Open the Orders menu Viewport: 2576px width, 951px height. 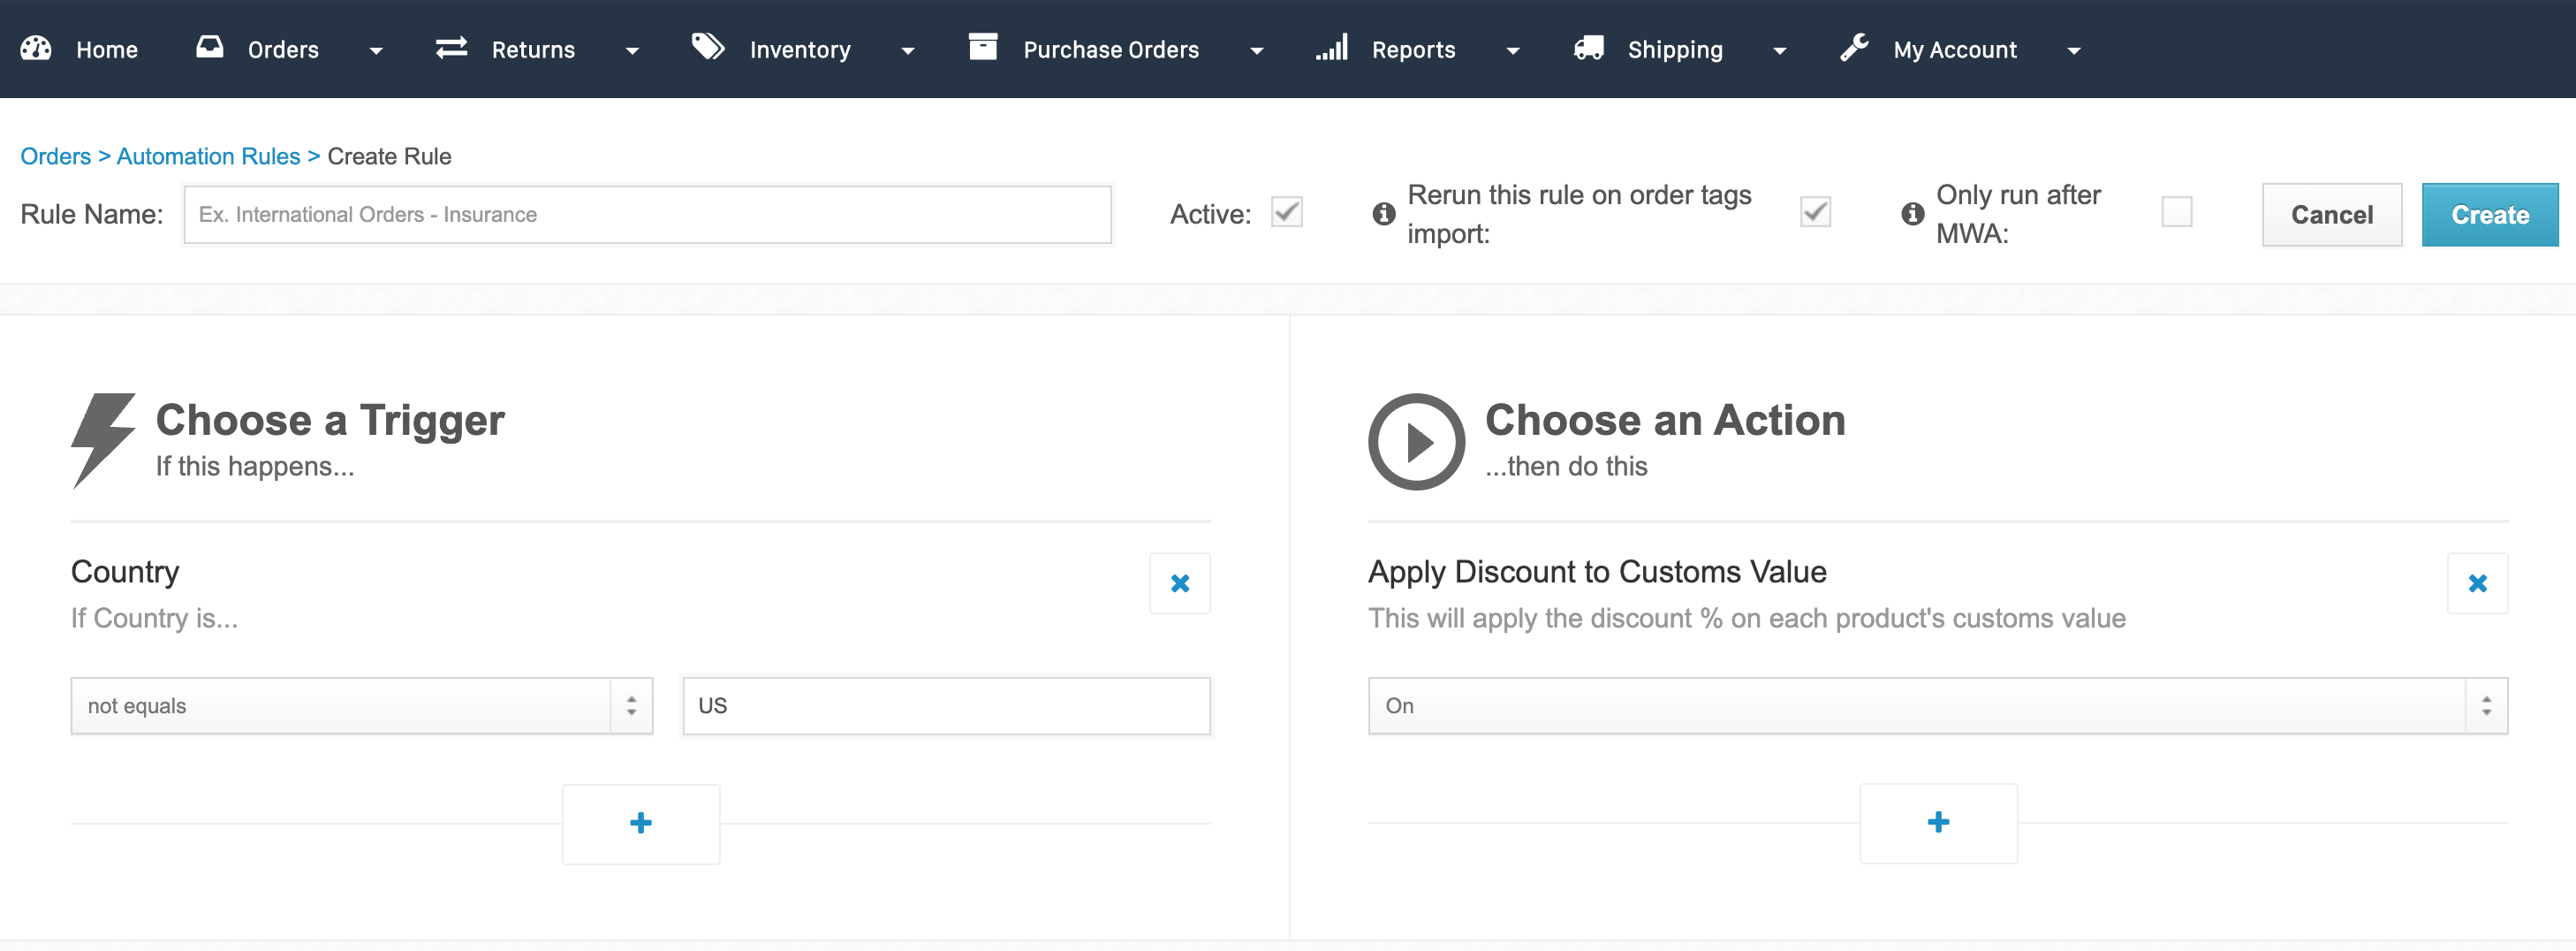(283, 49)
